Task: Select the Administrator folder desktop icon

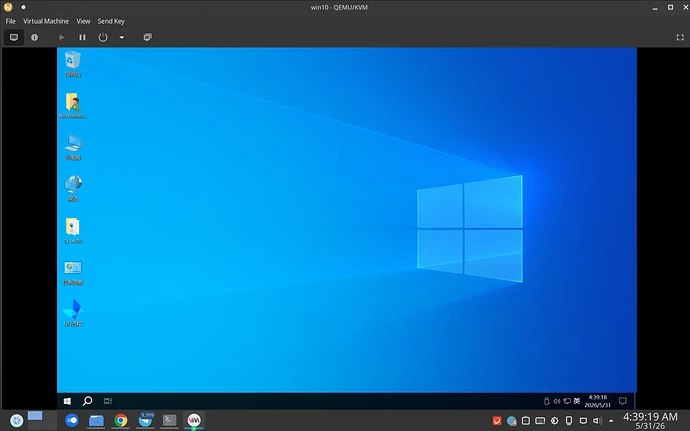Action: [x=73, y=106]
